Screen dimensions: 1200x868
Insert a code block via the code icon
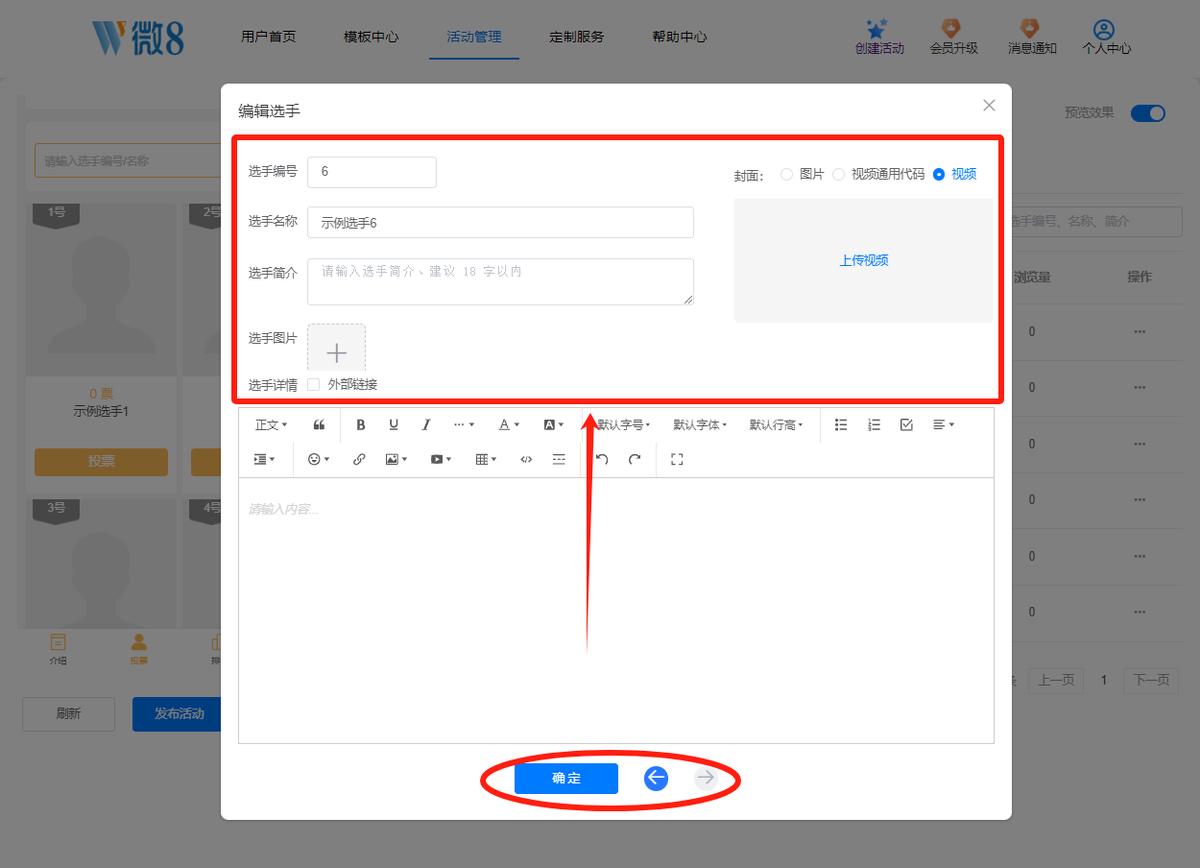526,459
